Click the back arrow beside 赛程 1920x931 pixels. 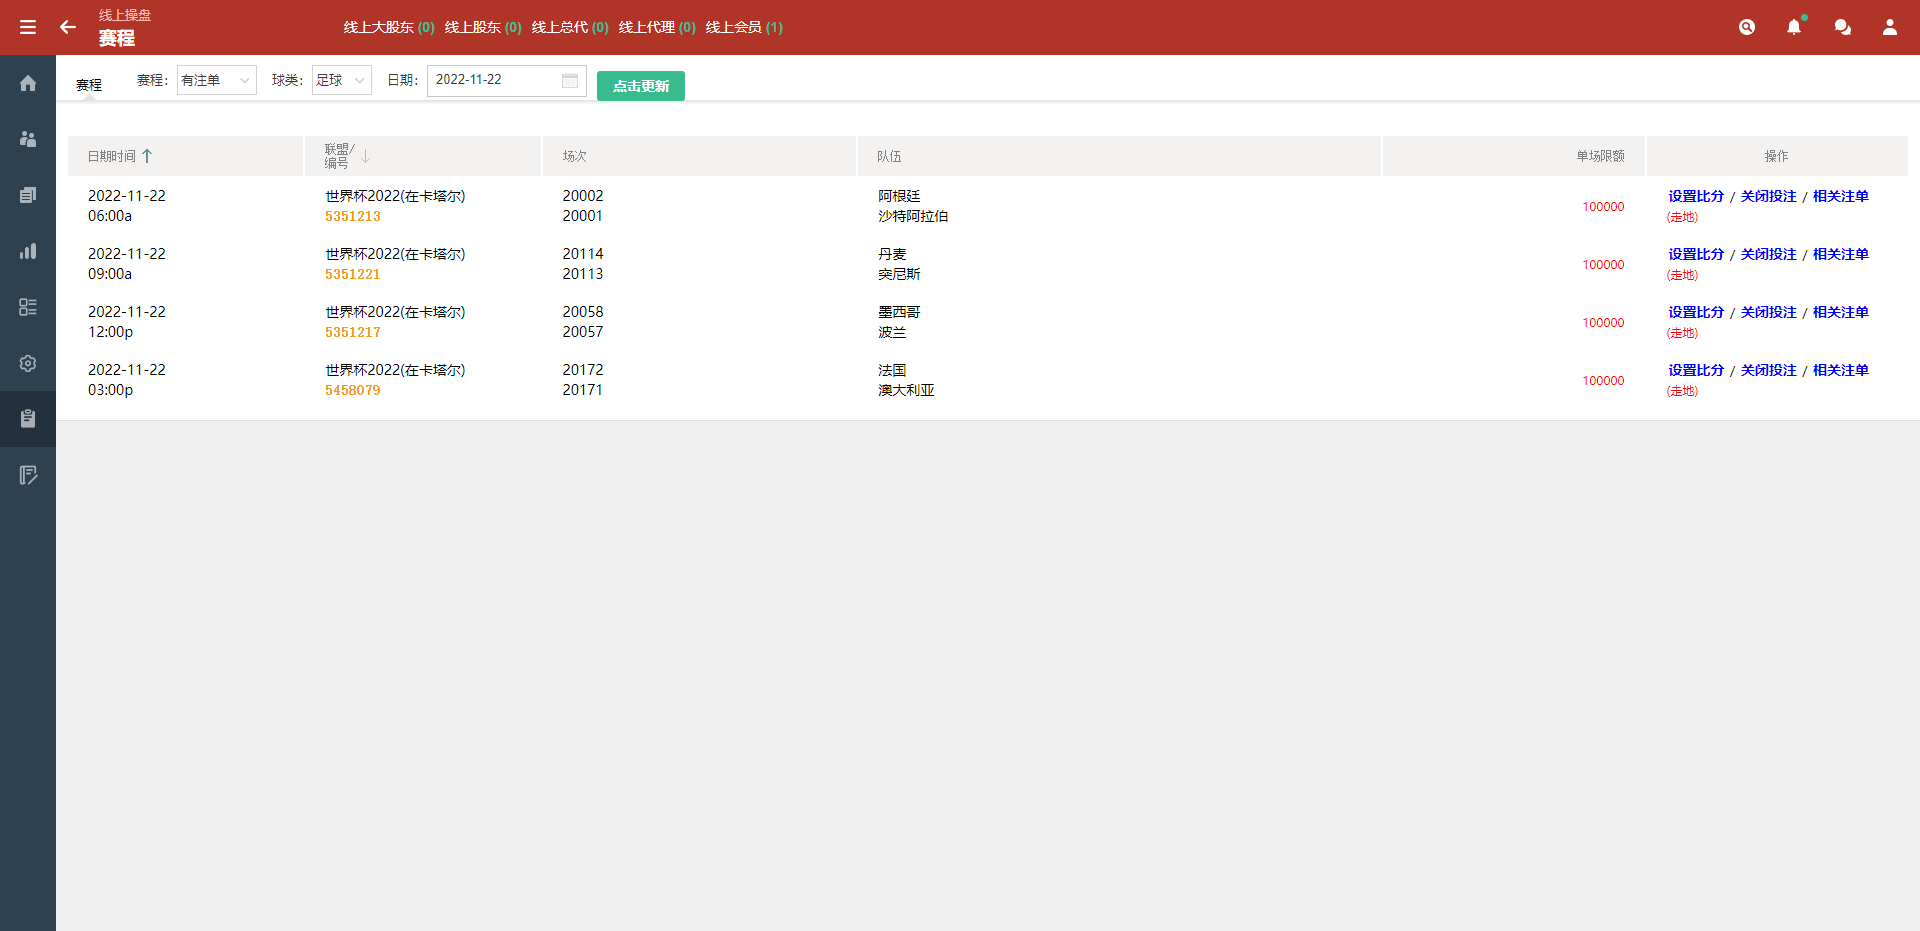coord(67,27)
